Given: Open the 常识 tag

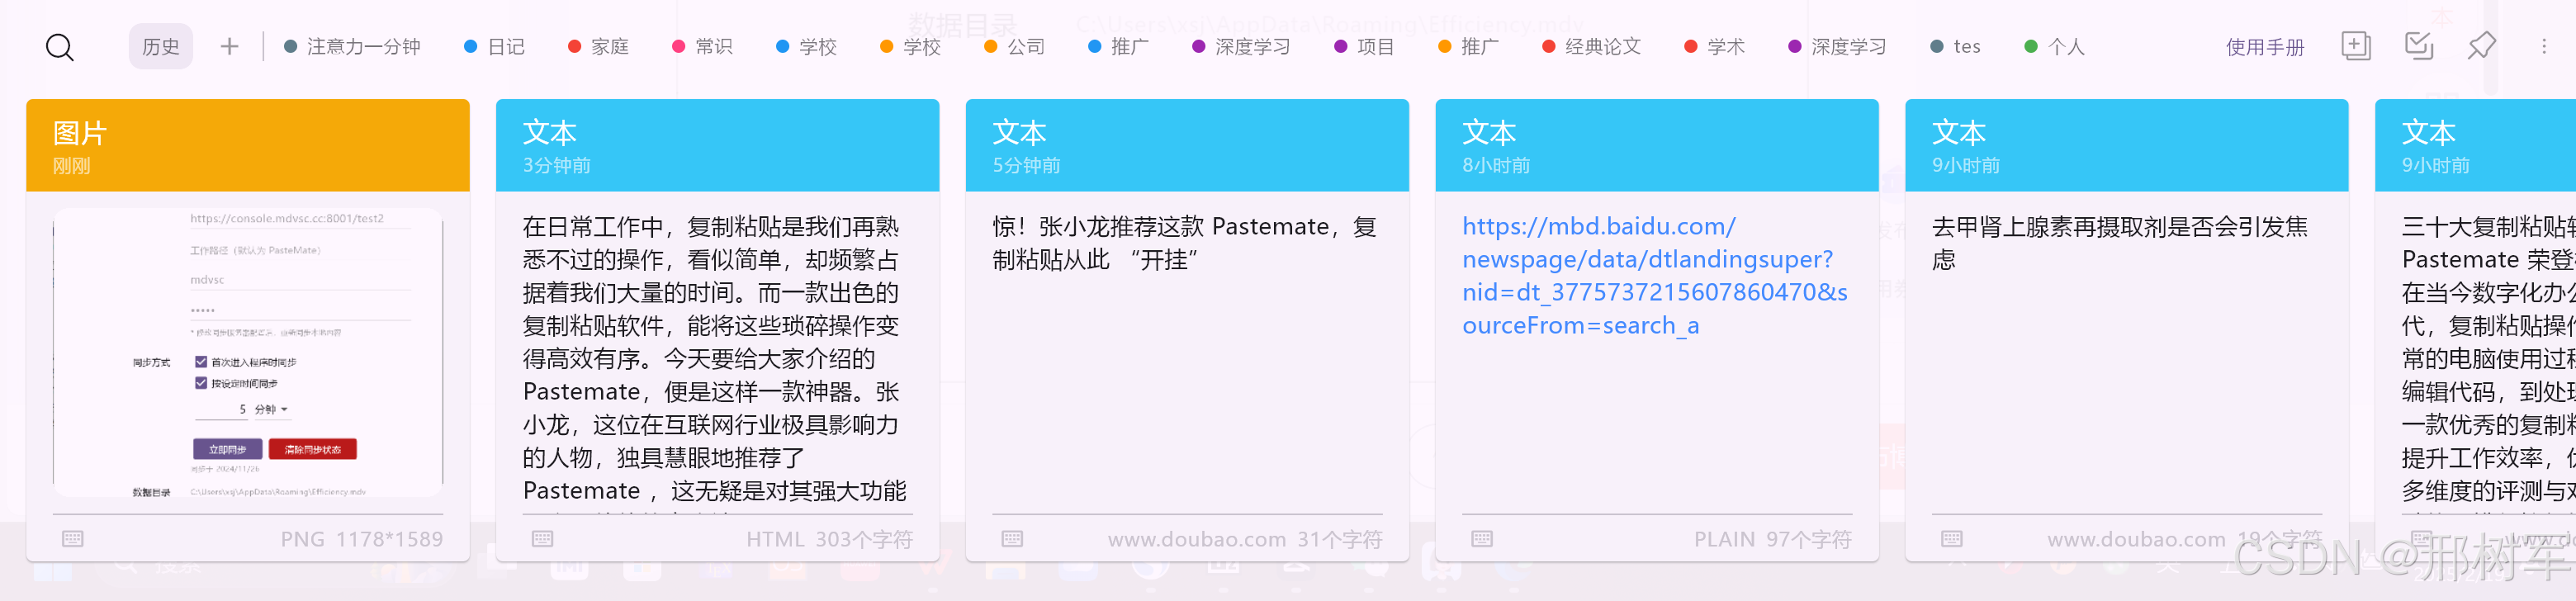Looking at the screenshot, I should click(x=703, y=47).
